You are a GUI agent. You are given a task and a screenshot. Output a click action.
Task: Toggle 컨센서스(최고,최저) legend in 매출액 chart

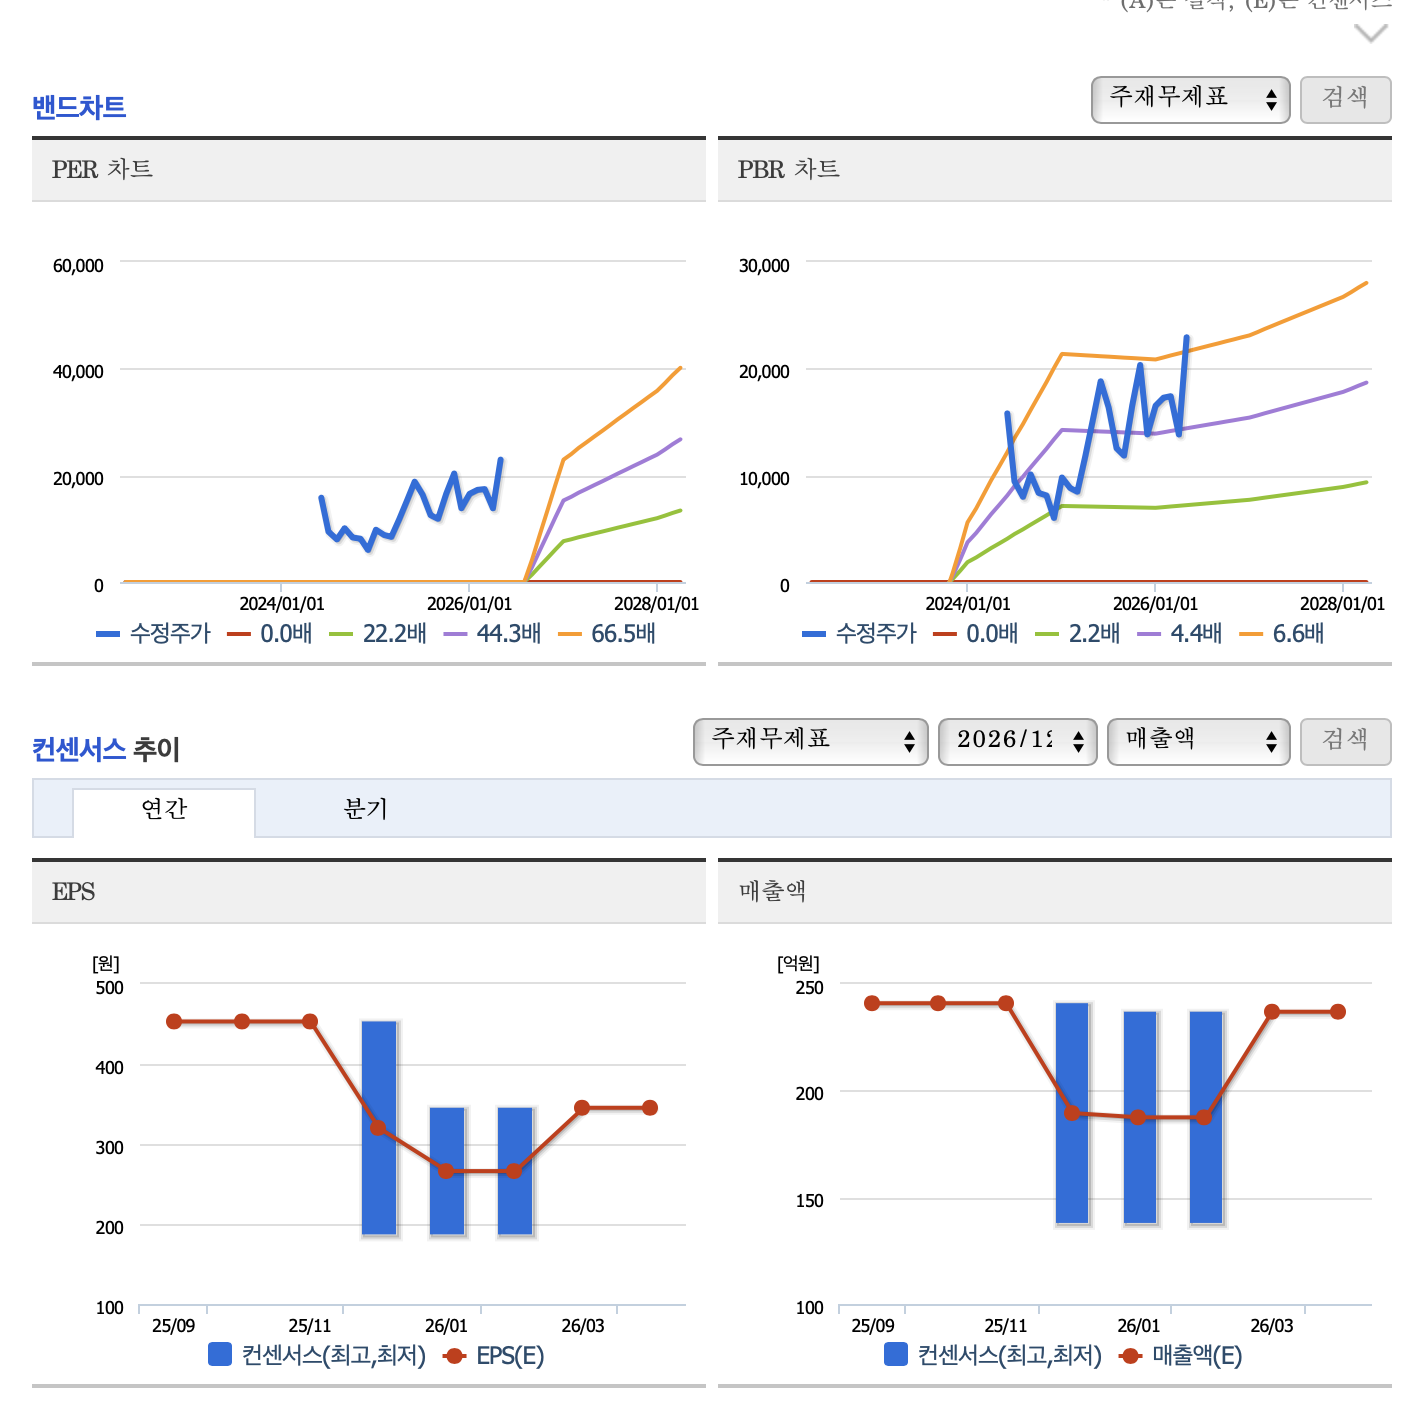(x=993, y=1355)
